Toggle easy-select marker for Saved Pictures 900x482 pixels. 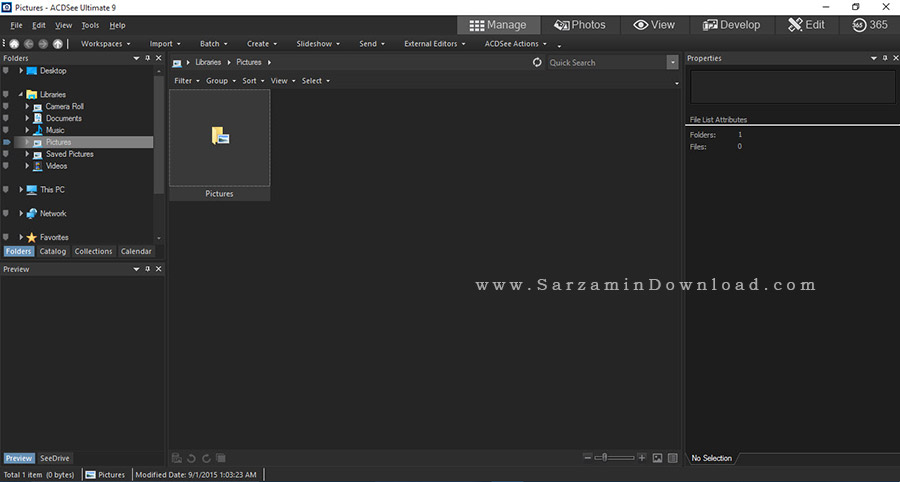(6, 154)
